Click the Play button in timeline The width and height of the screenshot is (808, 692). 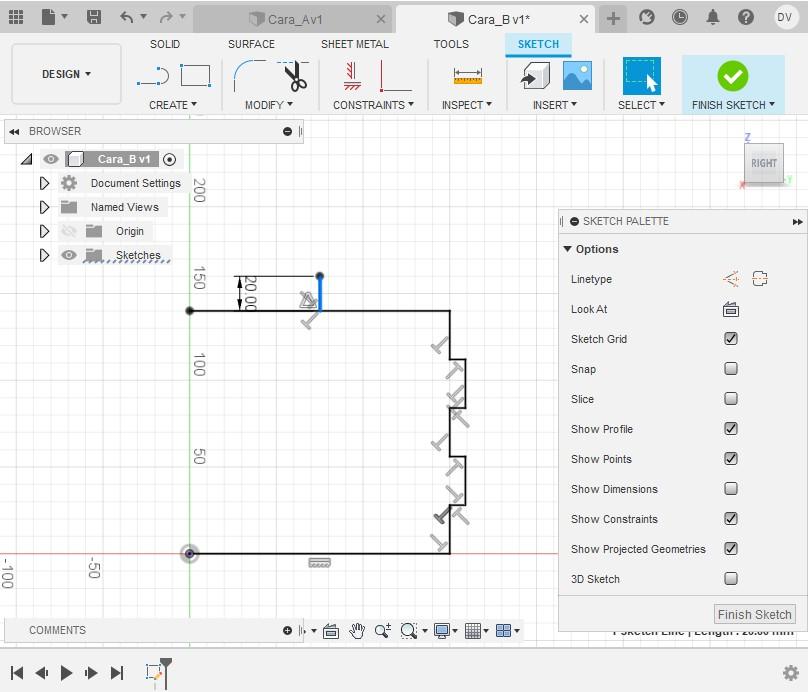66,672
